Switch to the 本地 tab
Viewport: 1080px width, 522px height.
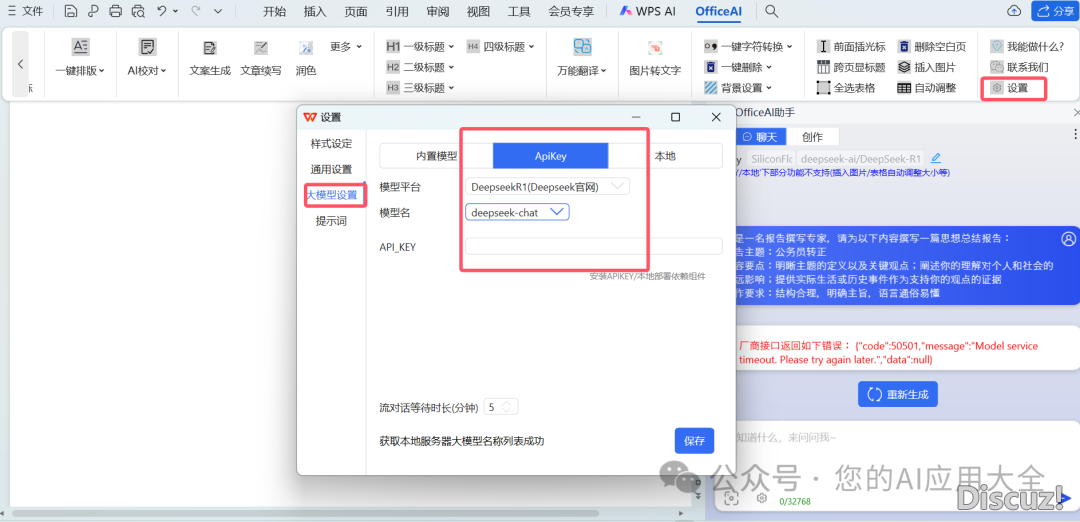pos(664,156)
